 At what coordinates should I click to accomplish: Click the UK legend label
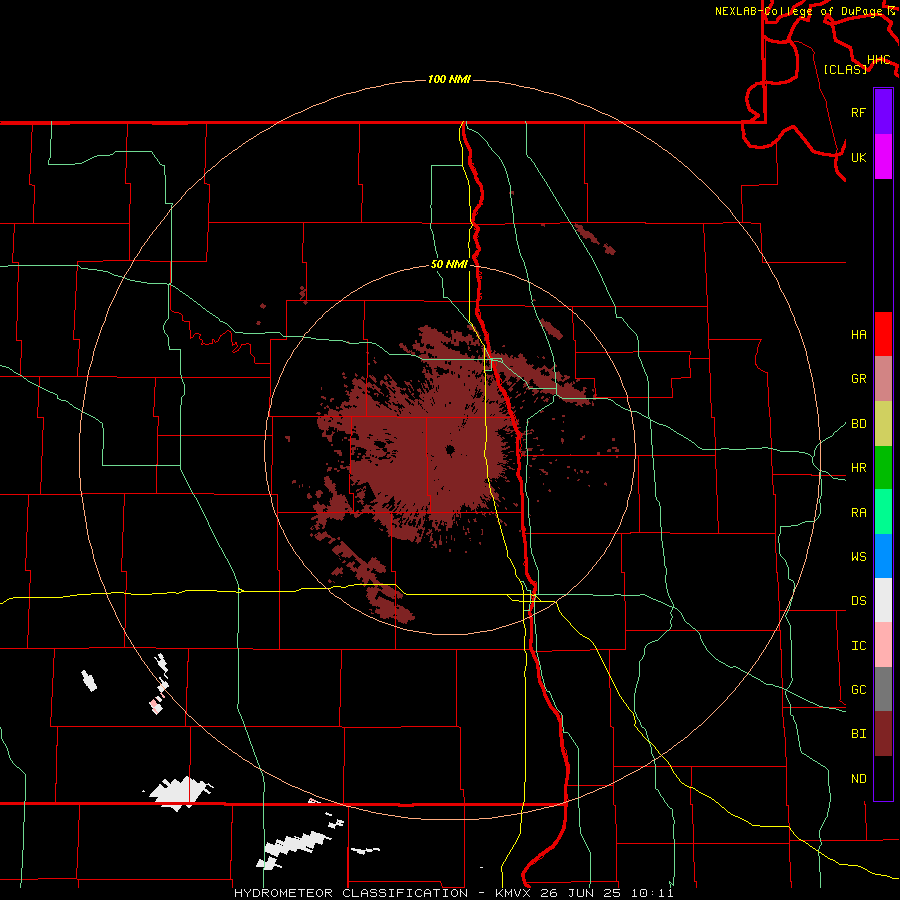coord(858,157)
